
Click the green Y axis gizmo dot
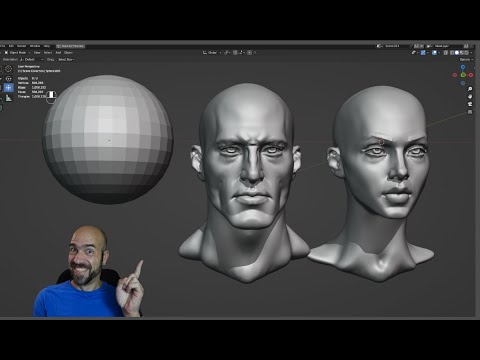pos(463,75)
